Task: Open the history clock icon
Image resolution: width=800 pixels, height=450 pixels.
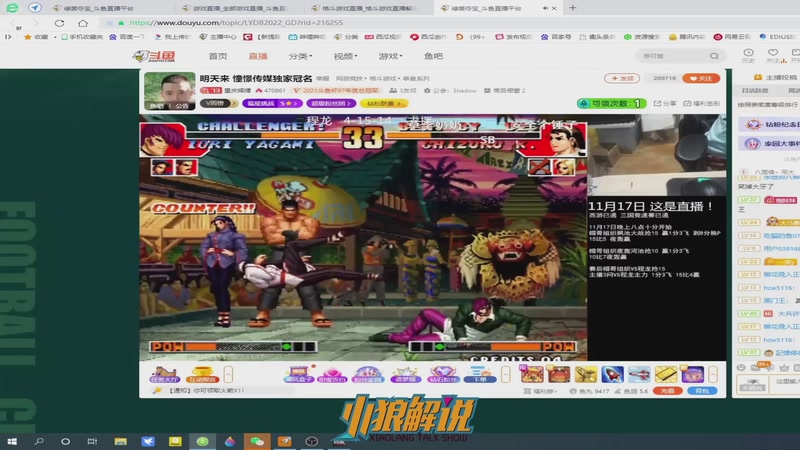Action: [748, 53]
